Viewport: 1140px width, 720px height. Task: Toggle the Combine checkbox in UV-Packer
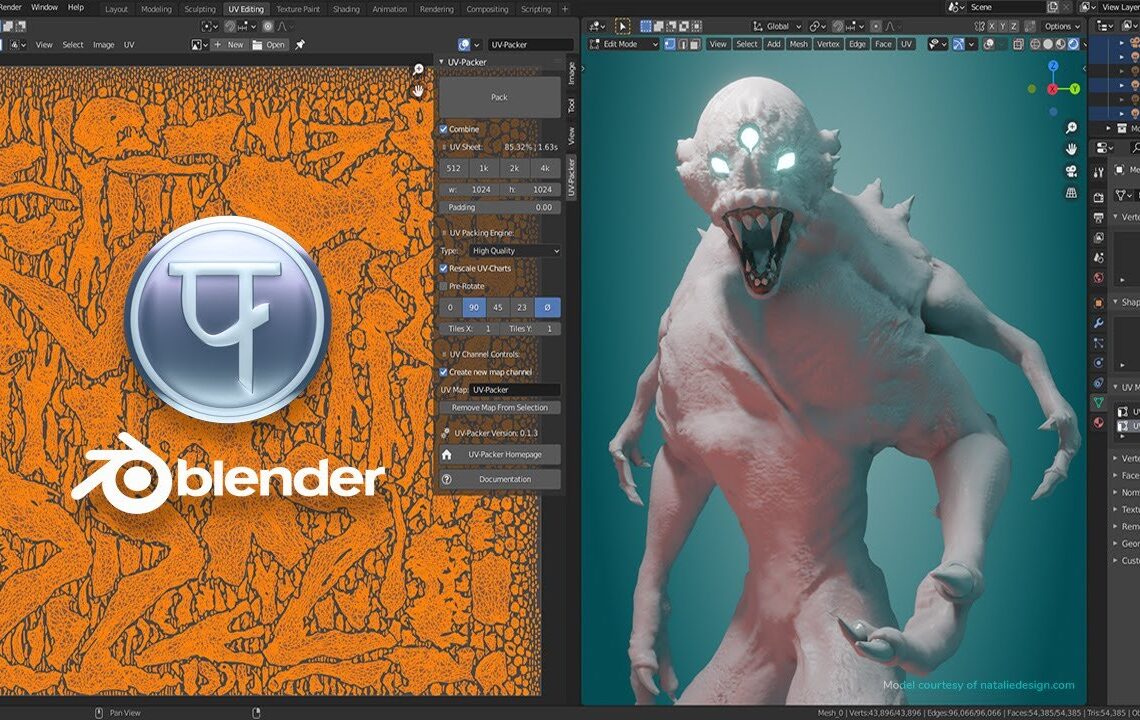[443, 129]
